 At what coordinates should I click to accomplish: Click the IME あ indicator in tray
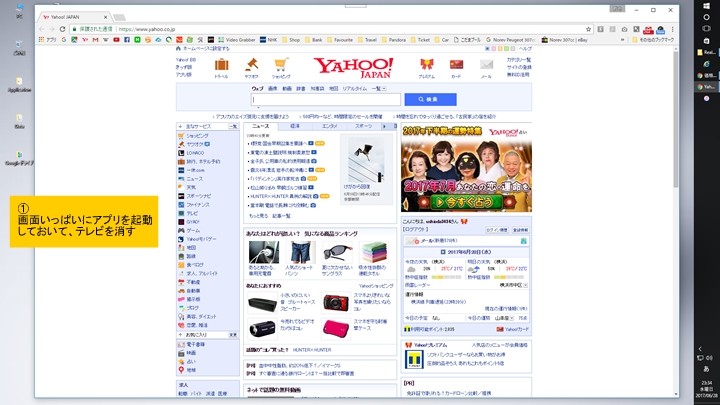point(706,369)
